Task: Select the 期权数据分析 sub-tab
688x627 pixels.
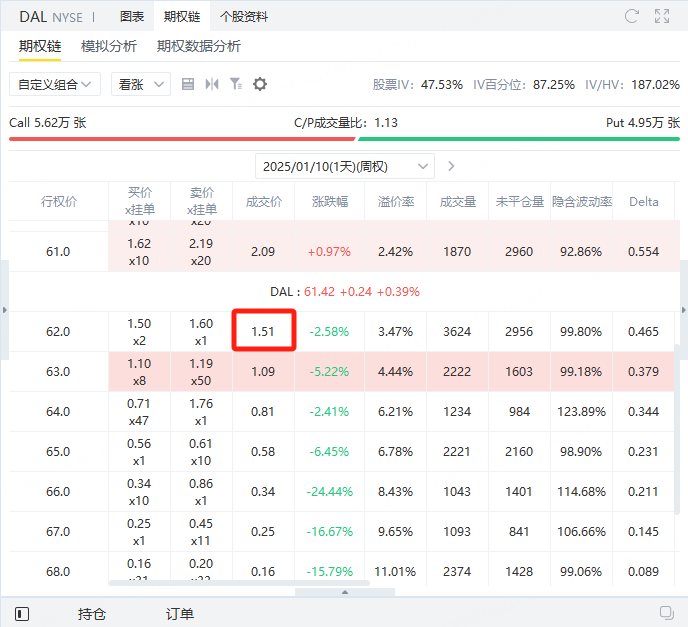Action: click(x=199, y=46)
